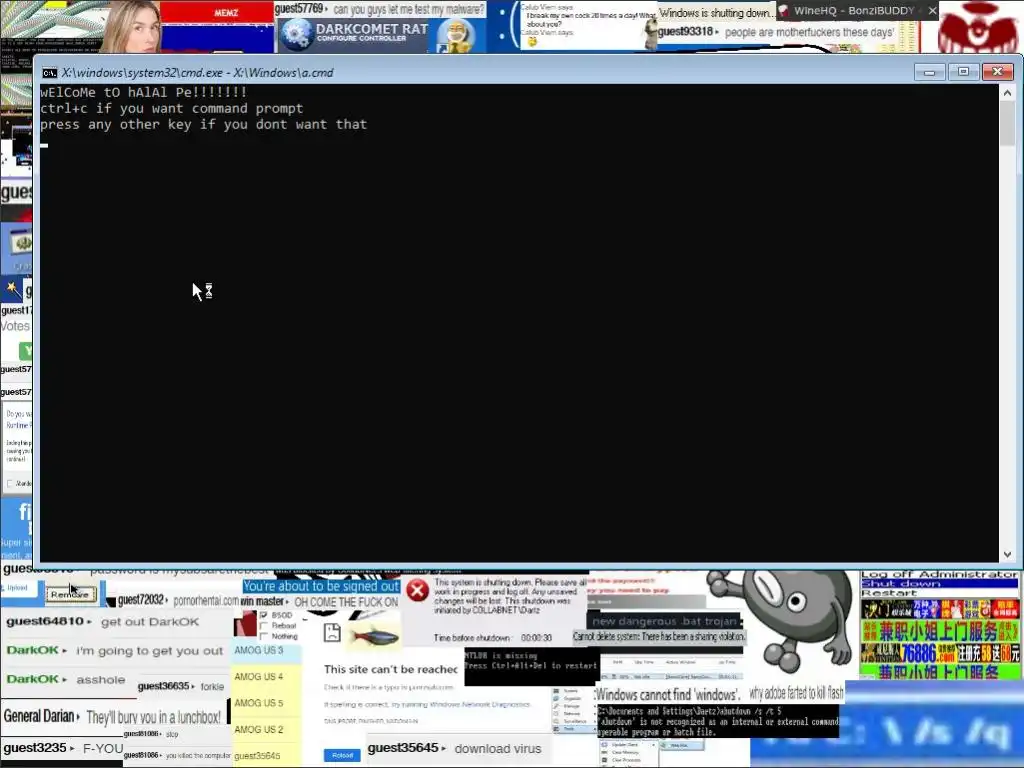Click the neon tetra fish thumbnail
1024x768 pixels.
tap(373, 635)
